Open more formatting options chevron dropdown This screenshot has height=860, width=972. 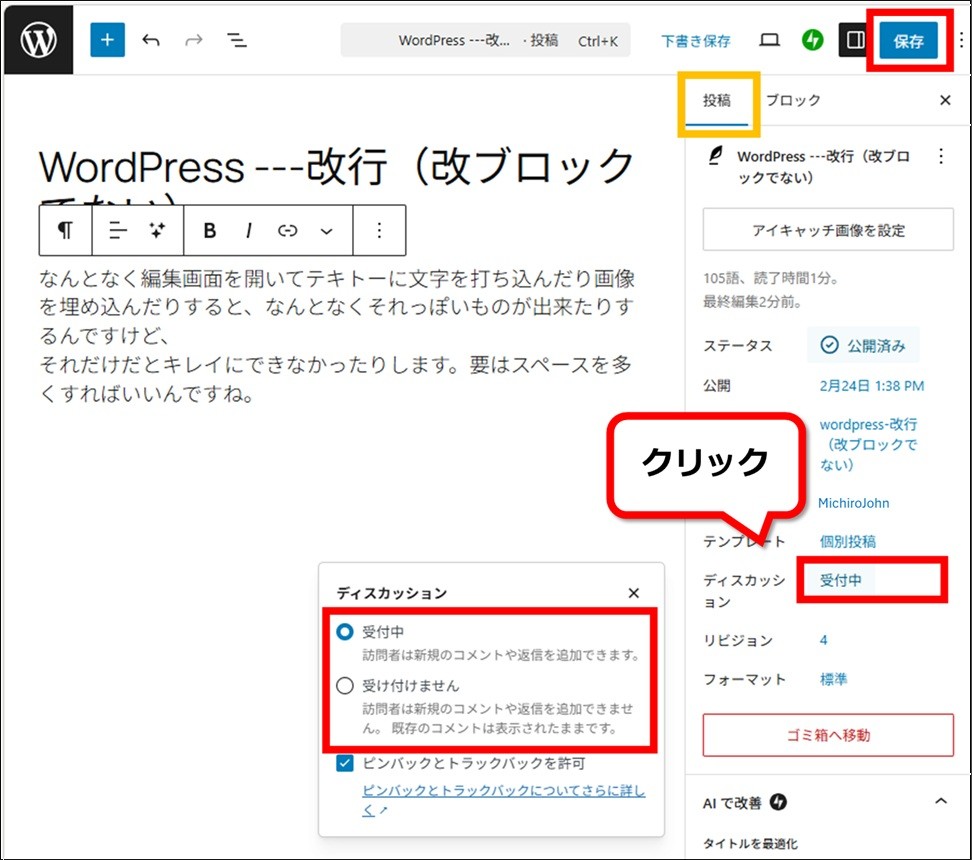tap(326, 231)
